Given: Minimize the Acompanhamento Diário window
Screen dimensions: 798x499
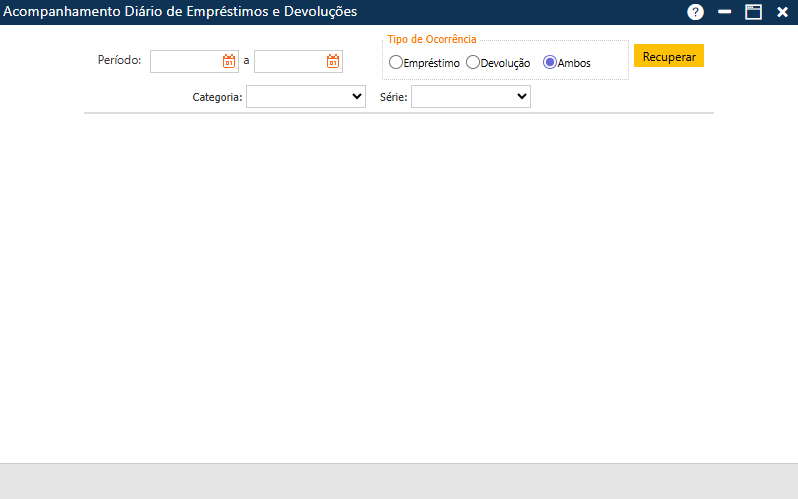Looking at the screenshot, I should click(725, 12).
